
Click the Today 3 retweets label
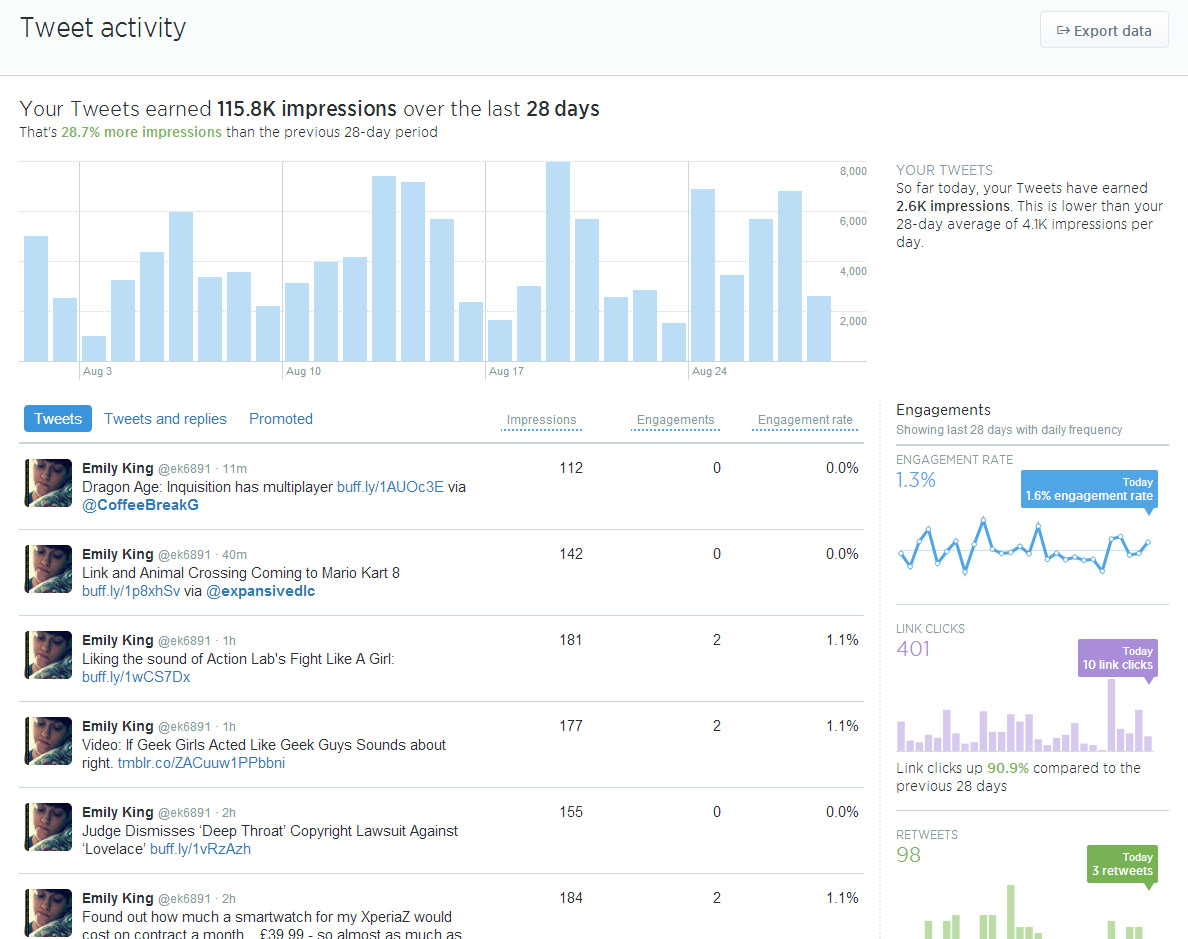pos(1121,864)
